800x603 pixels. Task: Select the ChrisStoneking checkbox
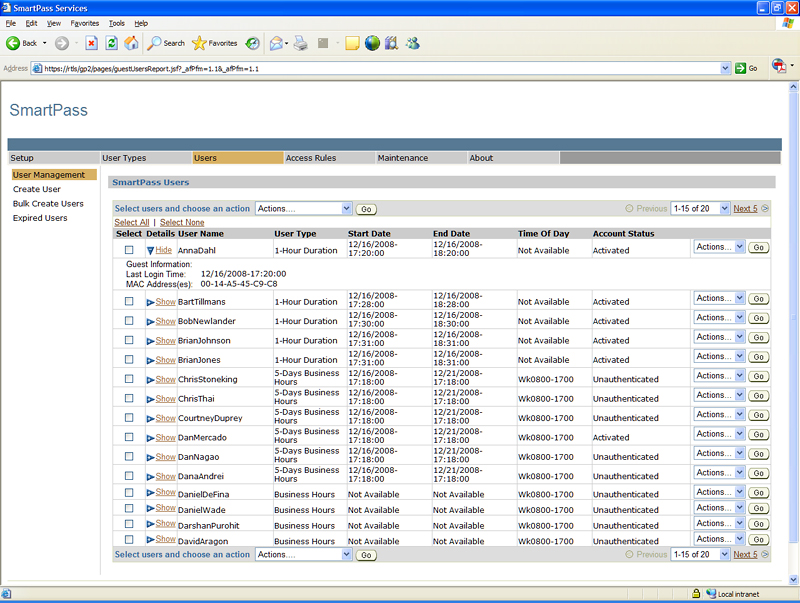129,379
